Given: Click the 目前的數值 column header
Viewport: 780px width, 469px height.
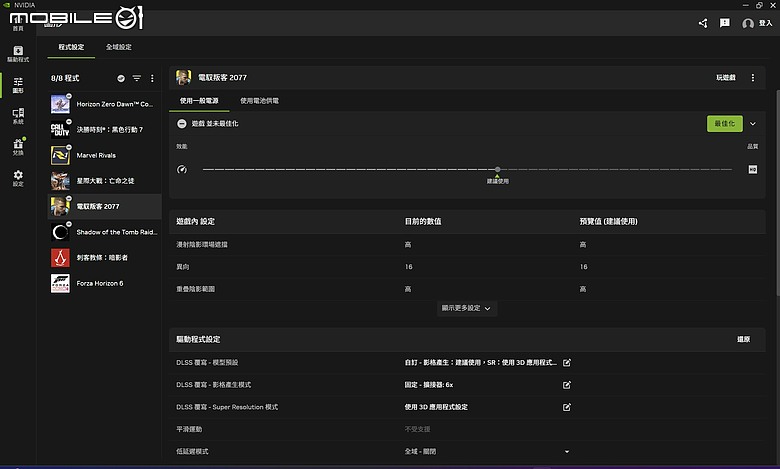Looking at the screenshot, I should point(423,221).
